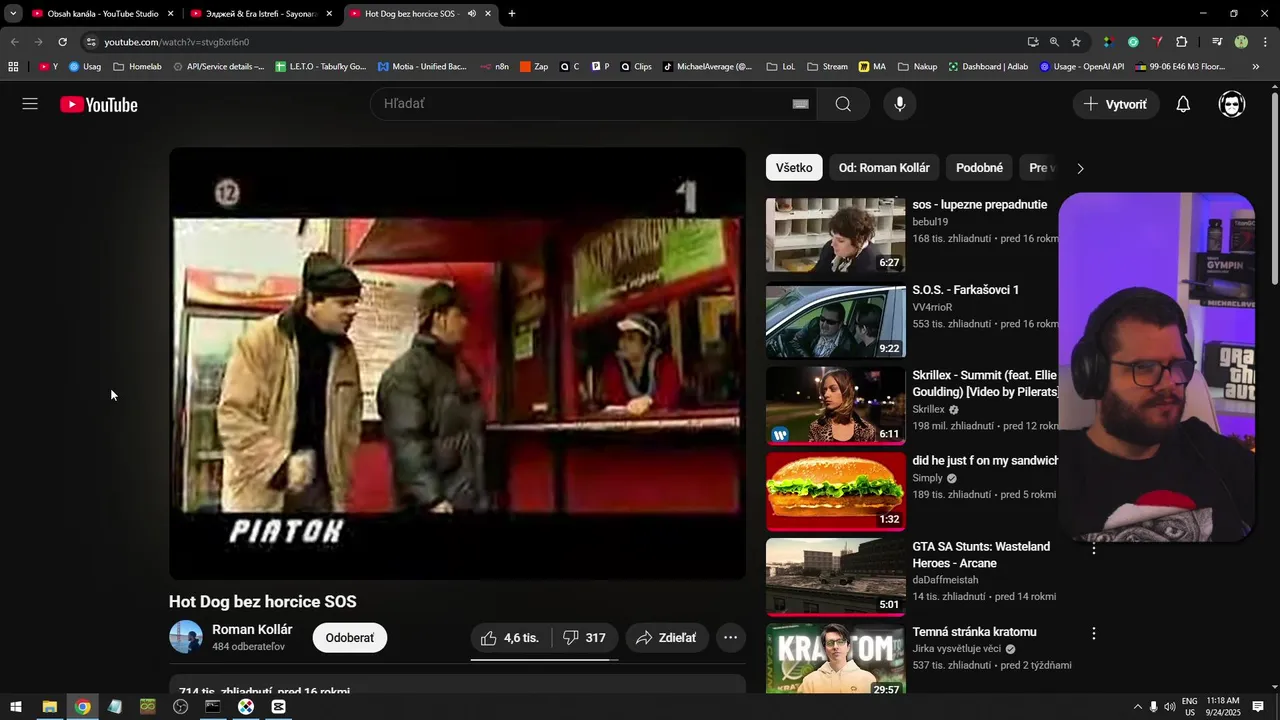Open the Roman Kollár channel name link
Screen dimensions: 1280x720
point(252,630)
